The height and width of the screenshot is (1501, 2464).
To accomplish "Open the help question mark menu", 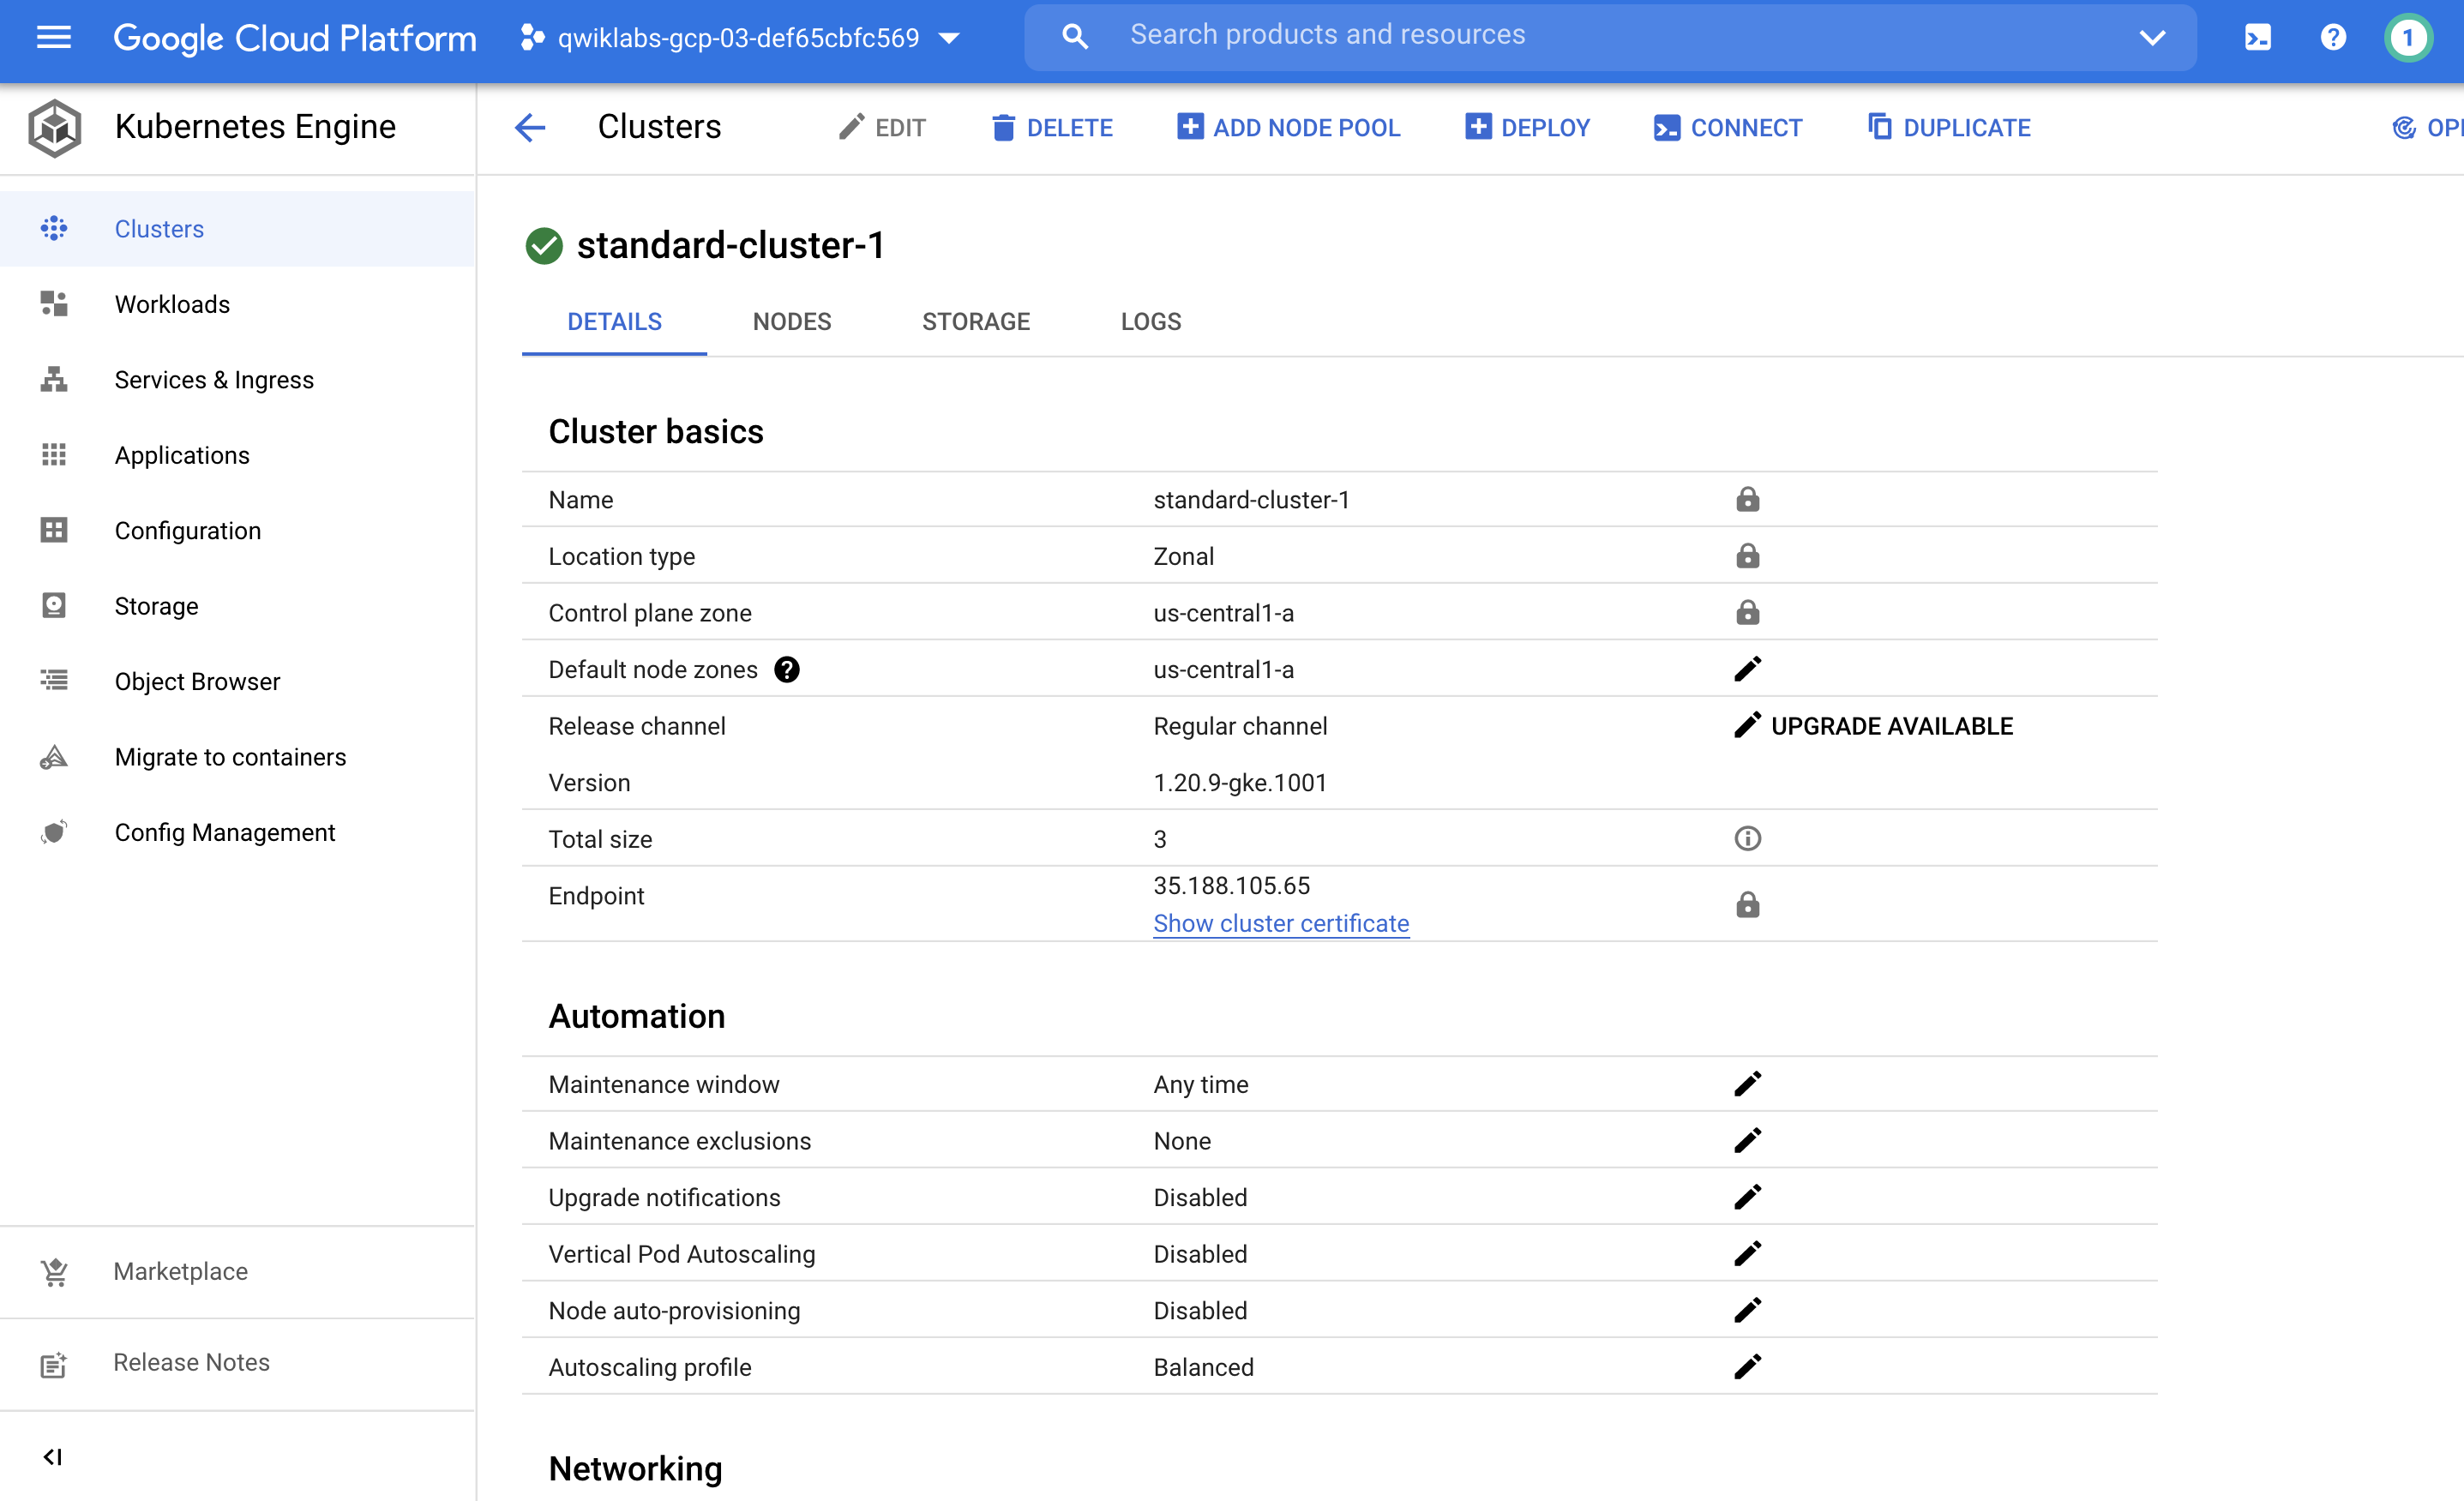I will pyautogui.click(x=2333, y=38).
